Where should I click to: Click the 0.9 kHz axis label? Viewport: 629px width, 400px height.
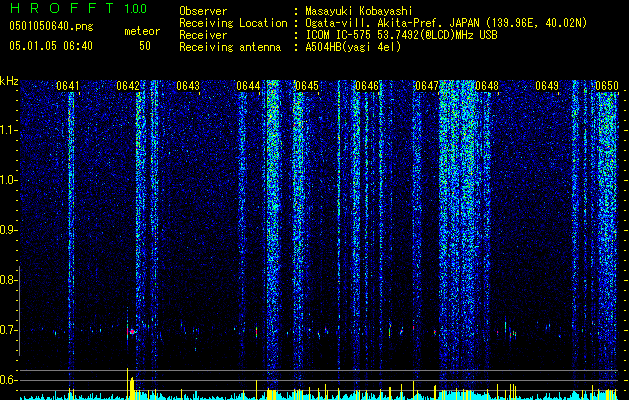[x=7, y=230]
